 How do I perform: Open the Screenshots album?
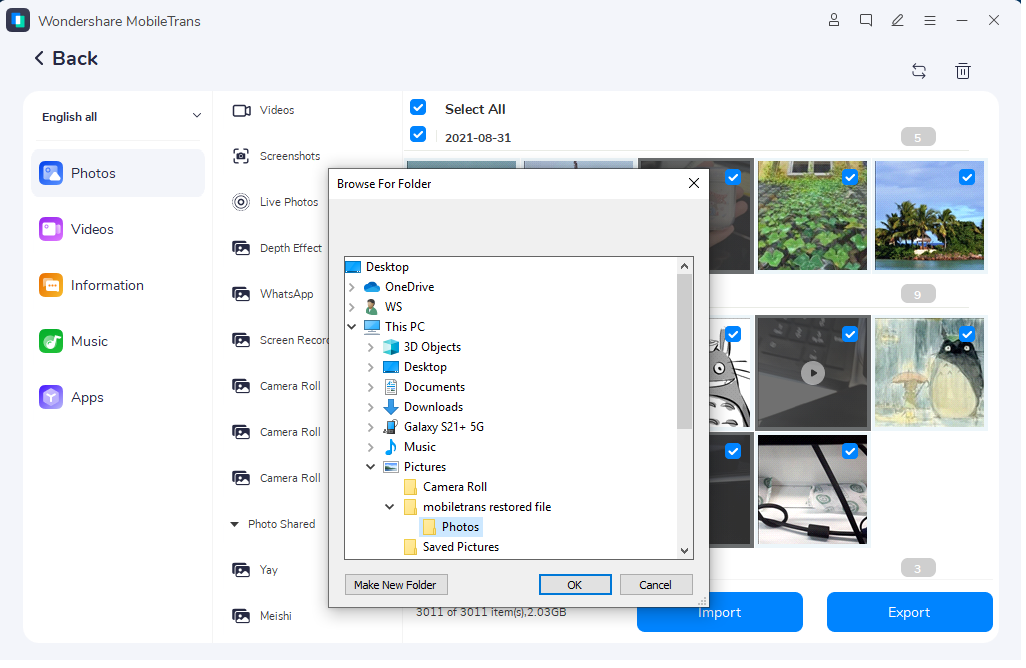(289, 156)
